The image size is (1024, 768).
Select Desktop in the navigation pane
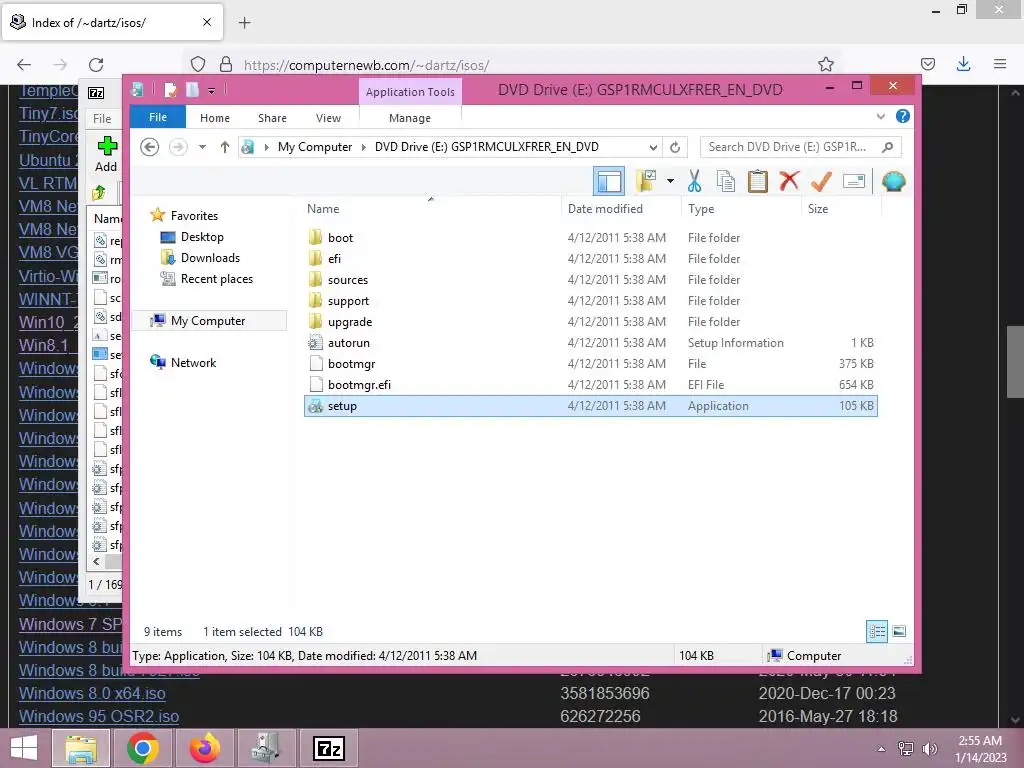[x=202, y=236]
